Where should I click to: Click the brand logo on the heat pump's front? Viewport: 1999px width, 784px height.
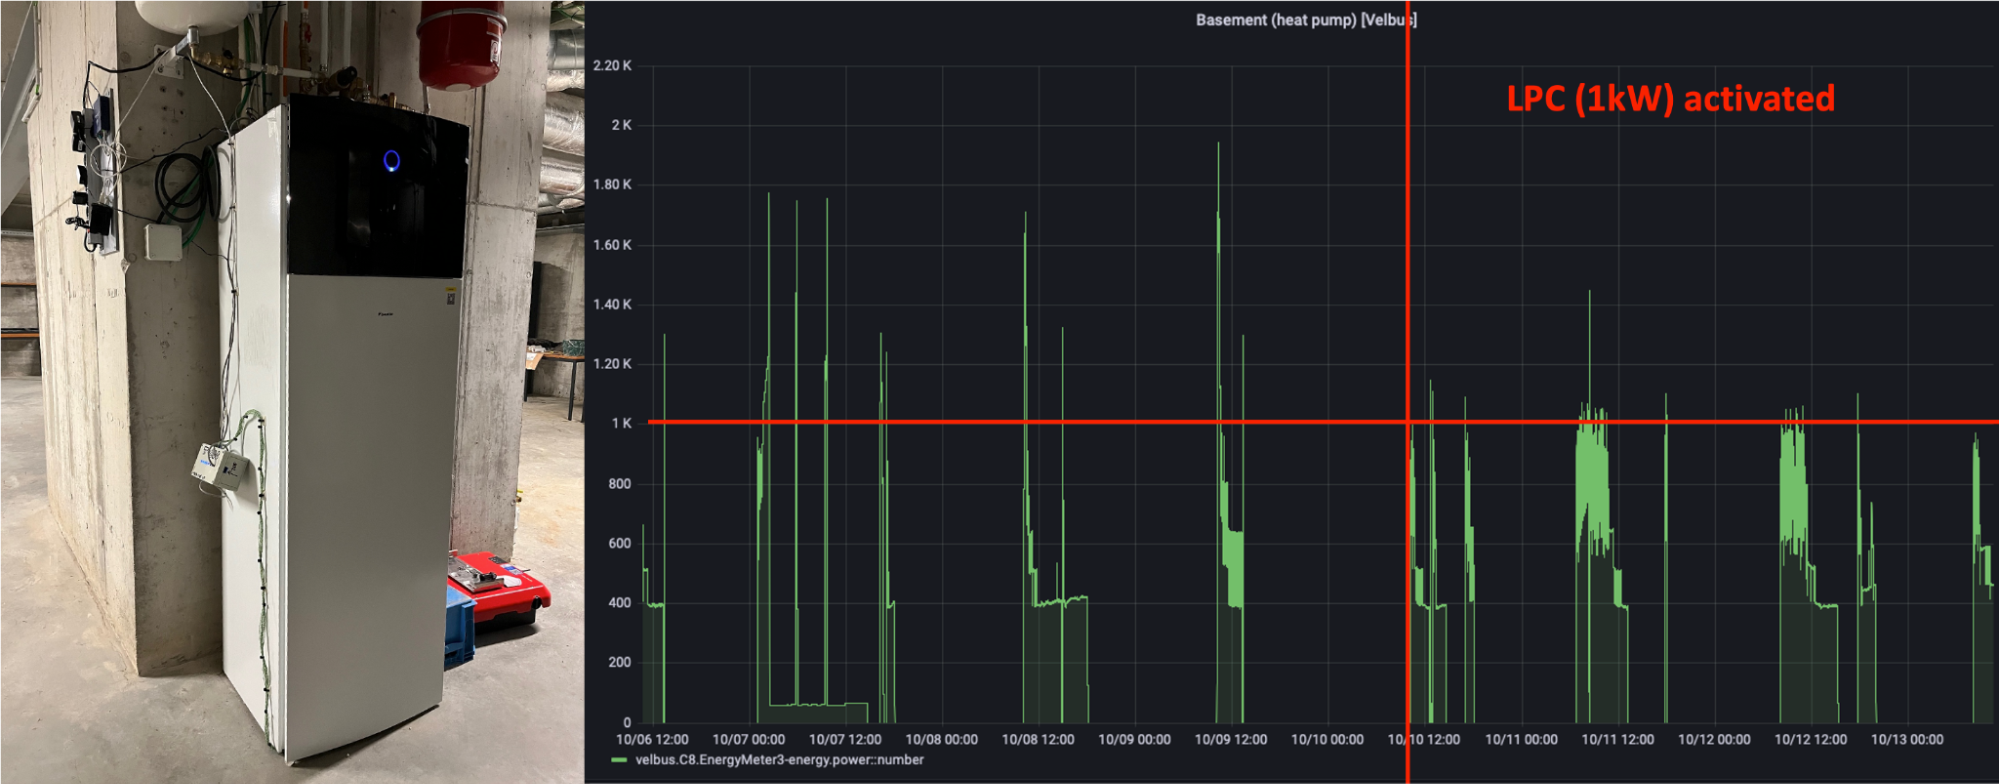387,312
